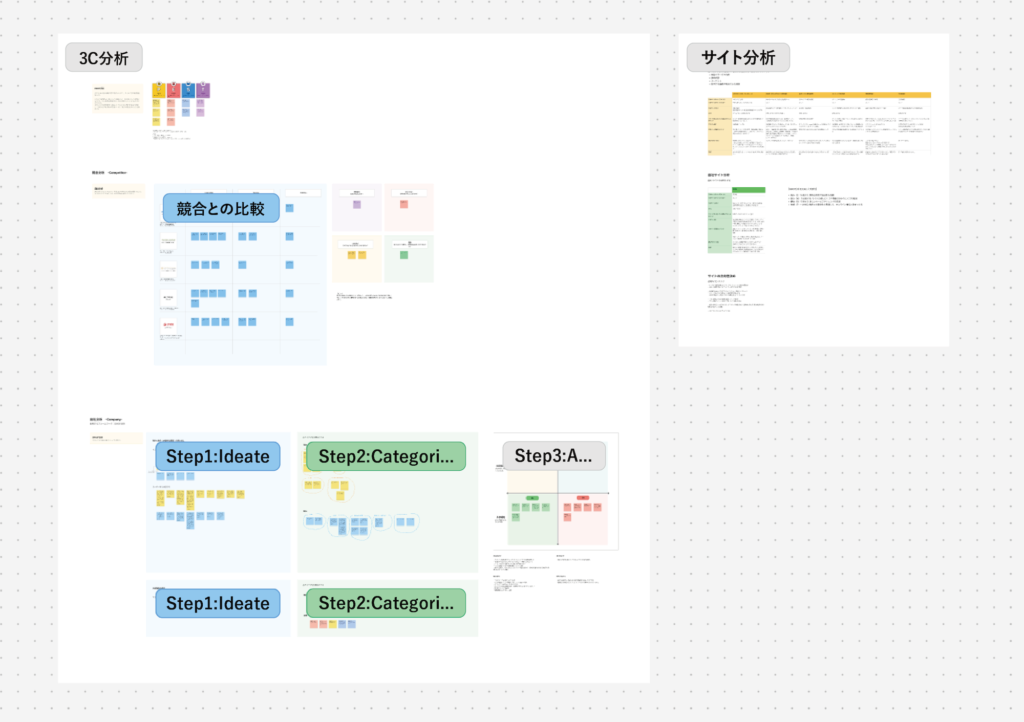1024x722 pixels.
Task: Click the blue header card under 3C分析
Action: (x=188, y=89)
